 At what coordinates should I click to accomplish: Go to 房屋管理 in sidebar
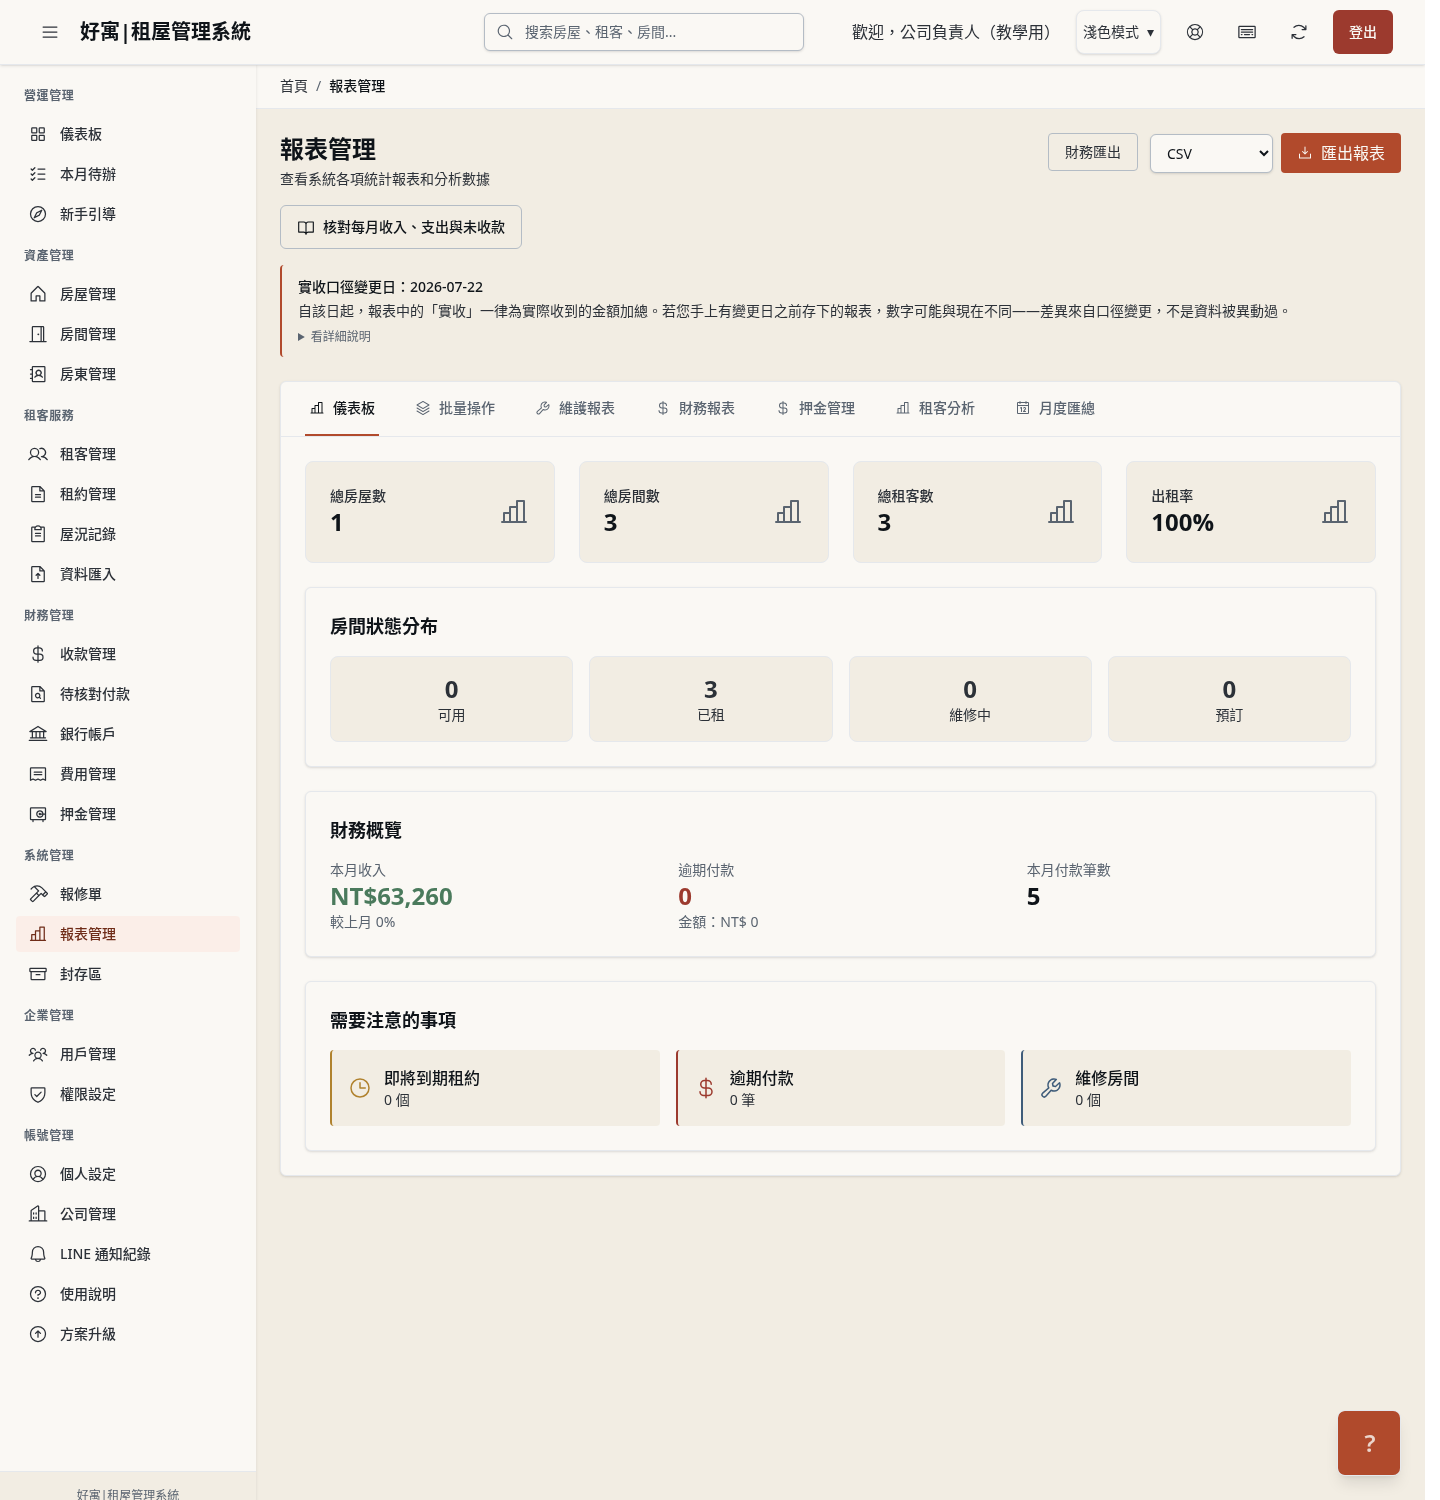pos(128,294)
